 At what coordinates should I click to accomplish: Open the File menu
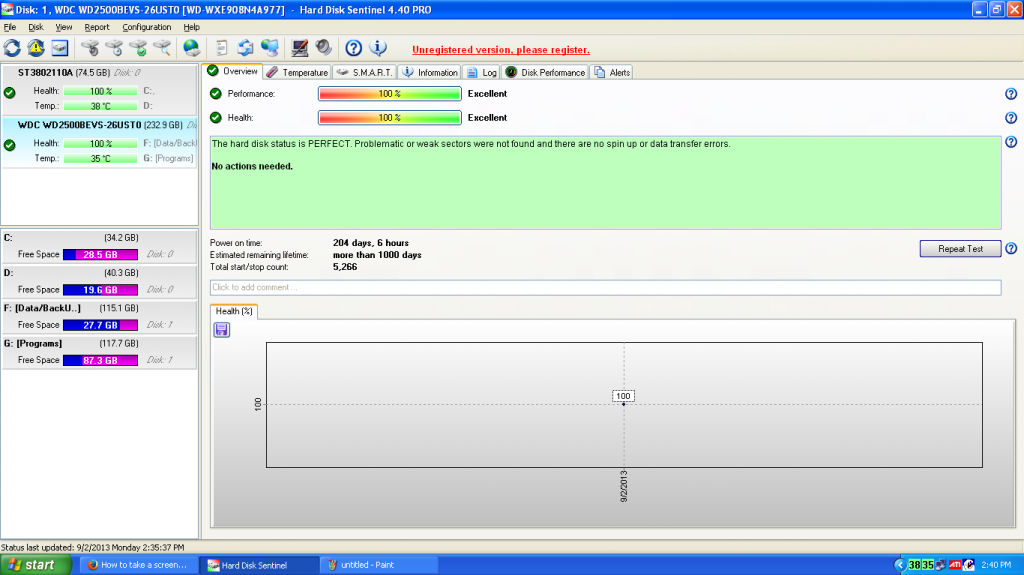pyautogui.click(x=10, y=27)
